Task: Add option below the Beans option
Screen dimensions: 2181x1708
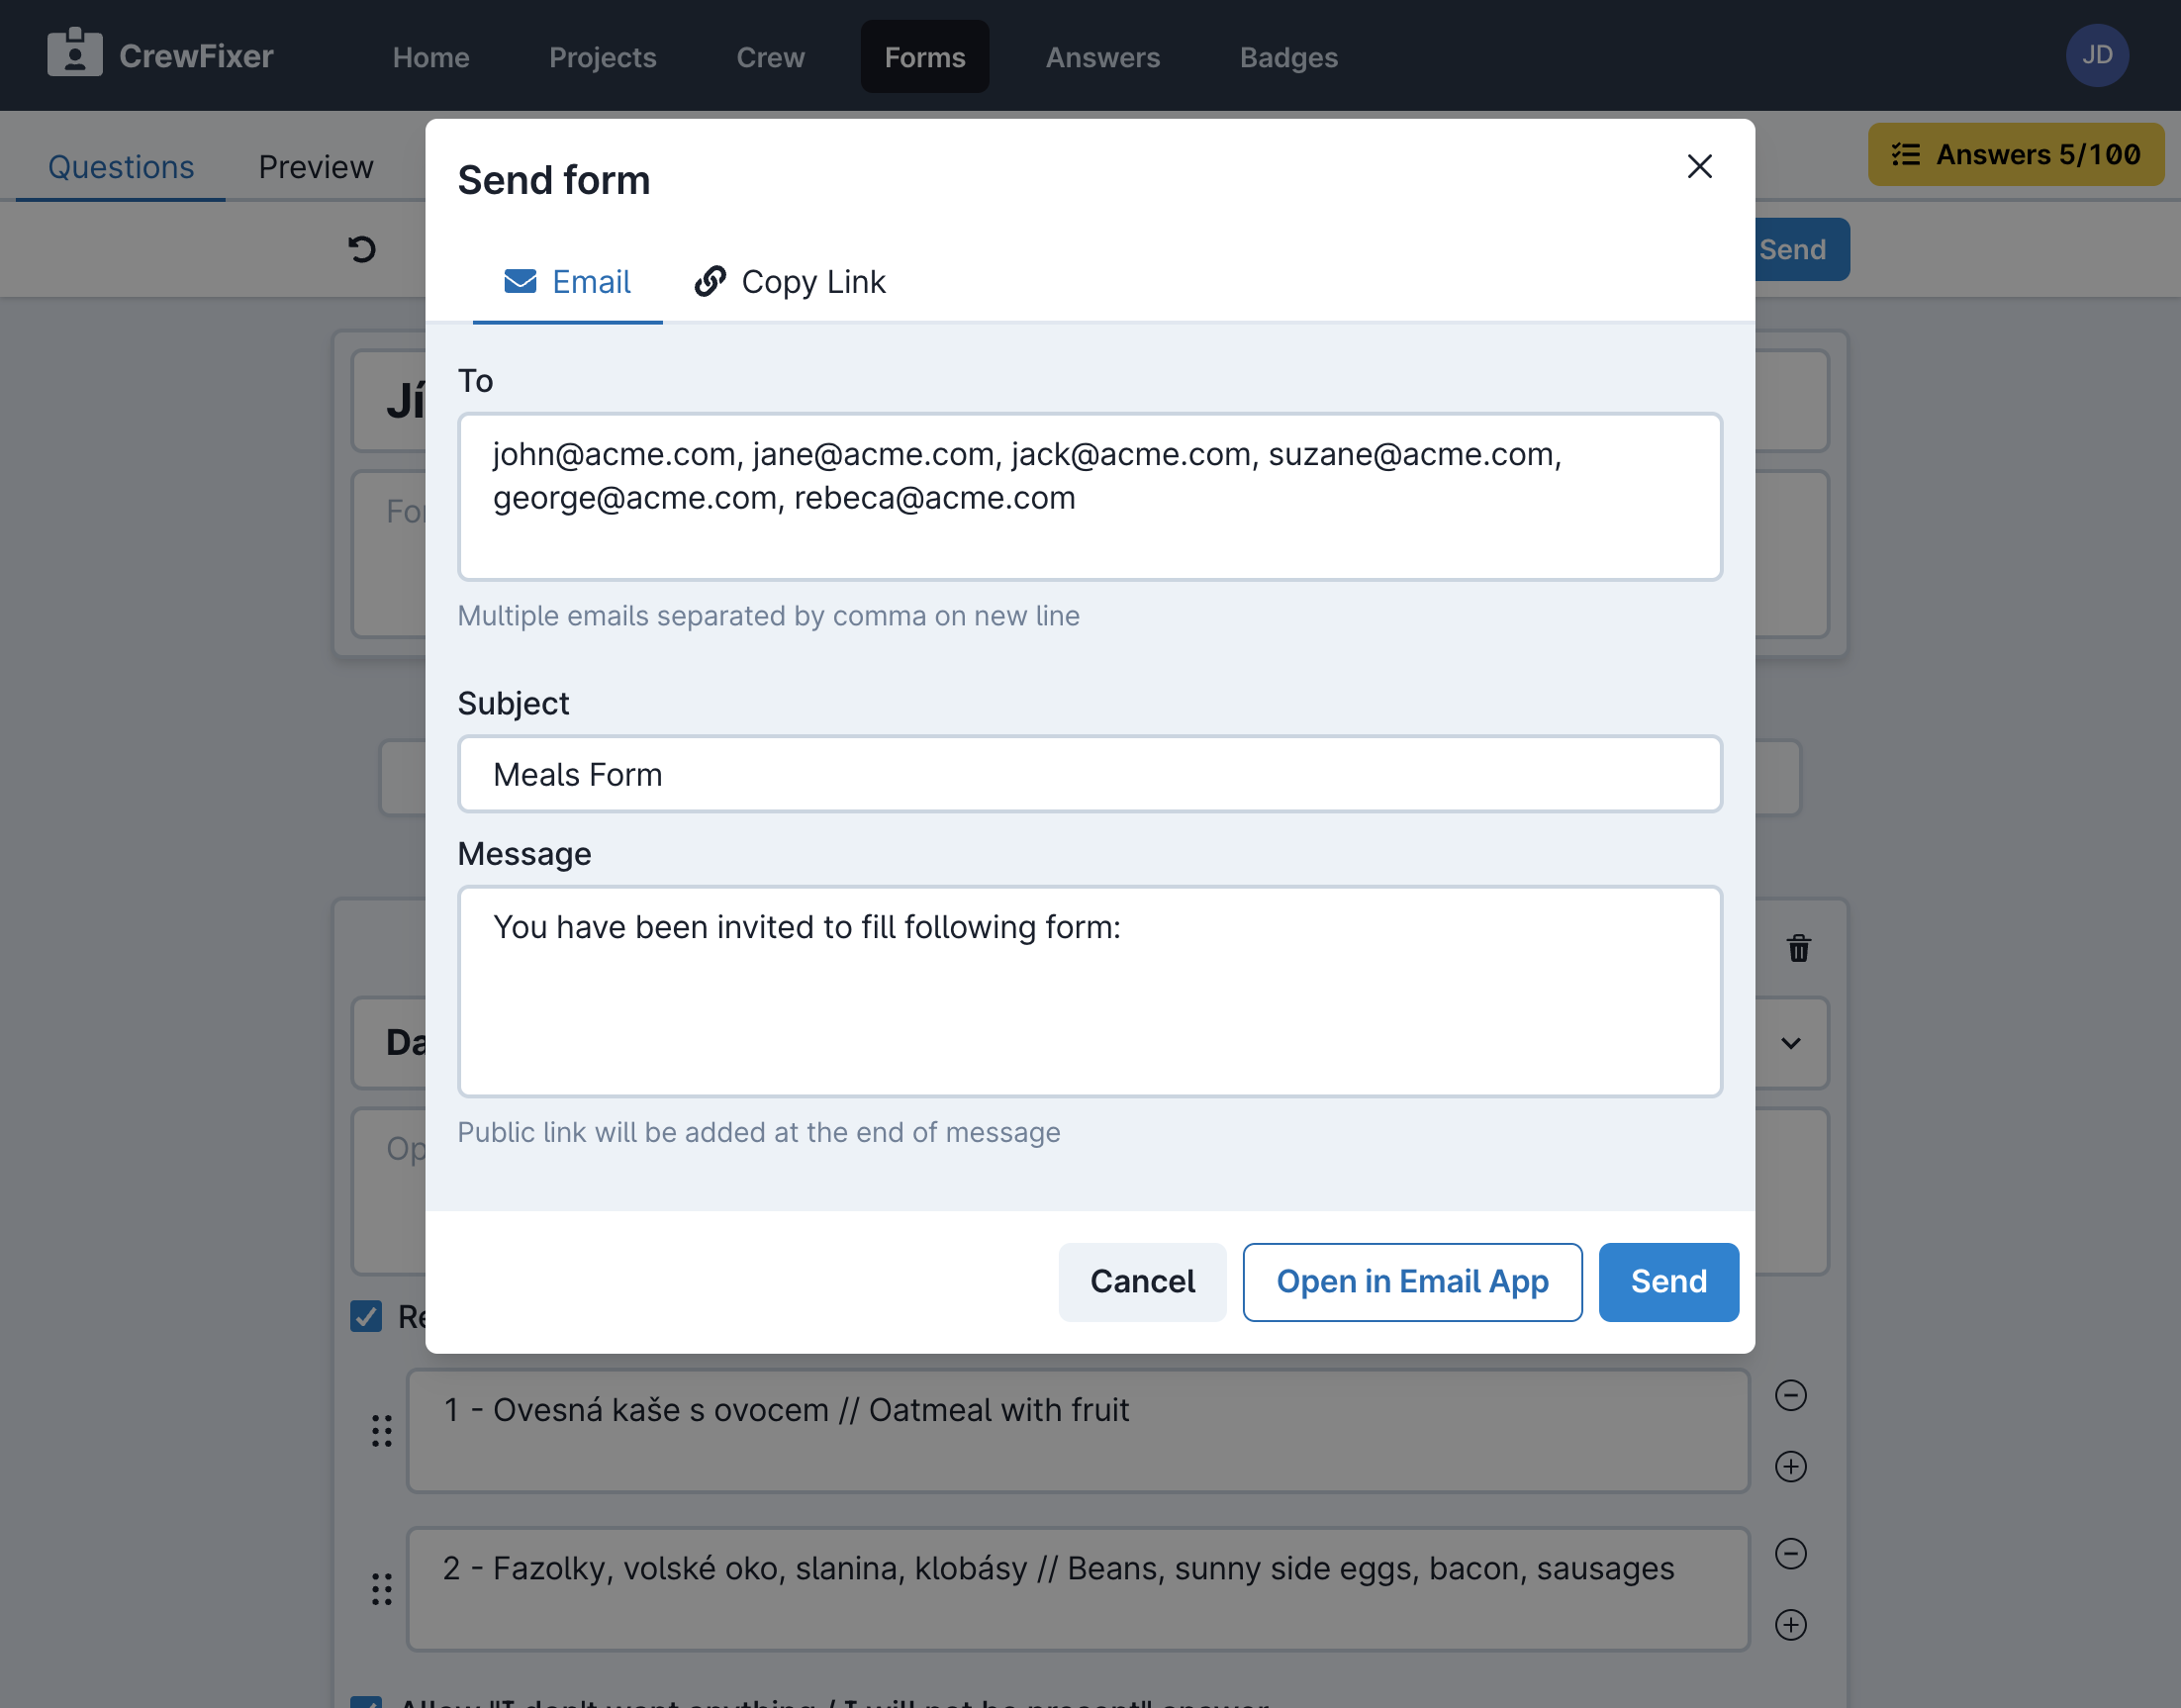Action: (x=1790, y=1624)
